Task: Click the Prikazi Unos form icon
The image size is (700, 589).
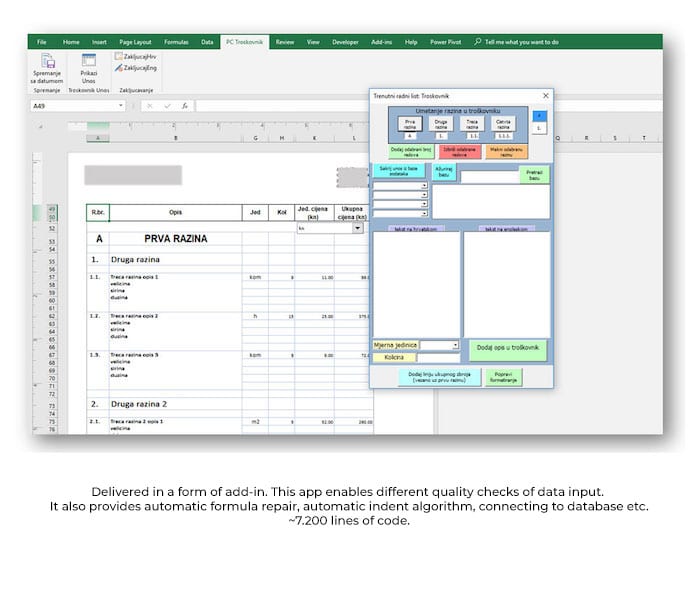Action: pos(88,60)
